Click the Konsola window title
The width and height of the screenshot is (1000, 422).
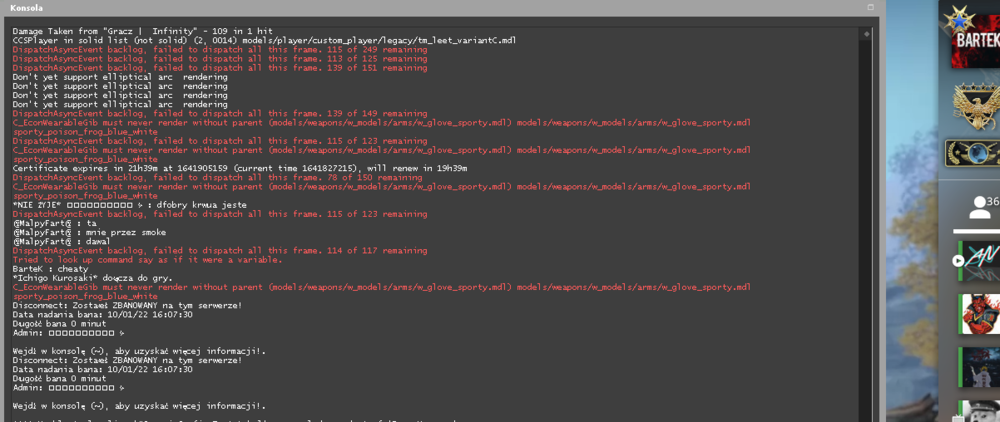pos(26,8)
